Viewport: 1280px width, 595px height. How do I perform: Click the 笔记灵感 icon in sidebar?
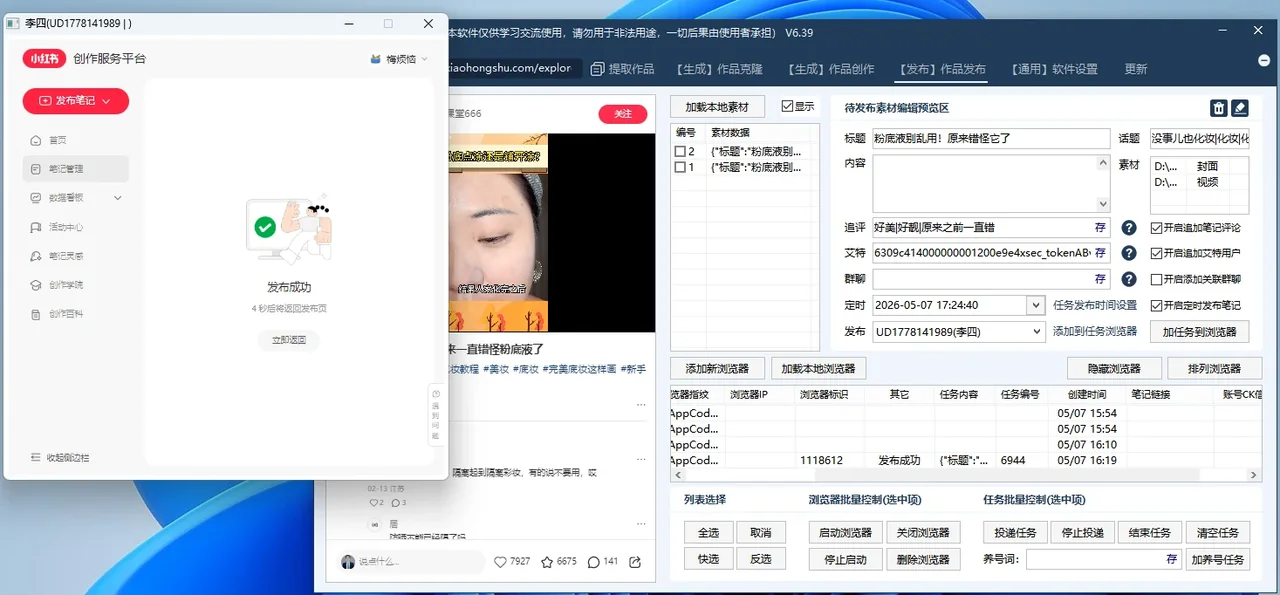click(36, 256)
